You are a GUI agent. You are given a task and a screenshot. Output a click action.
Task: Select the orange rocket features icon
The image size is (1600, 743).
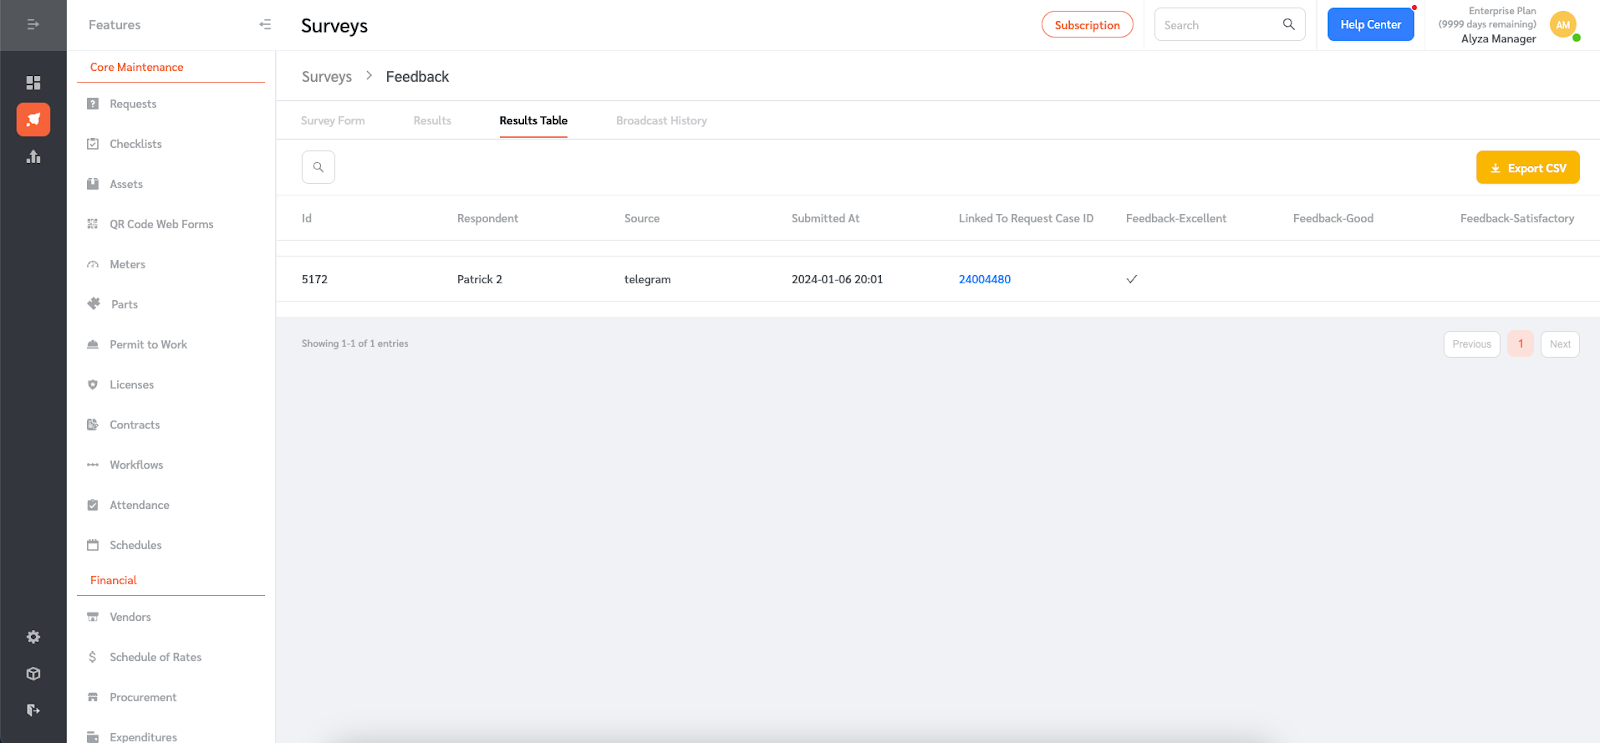33,119
